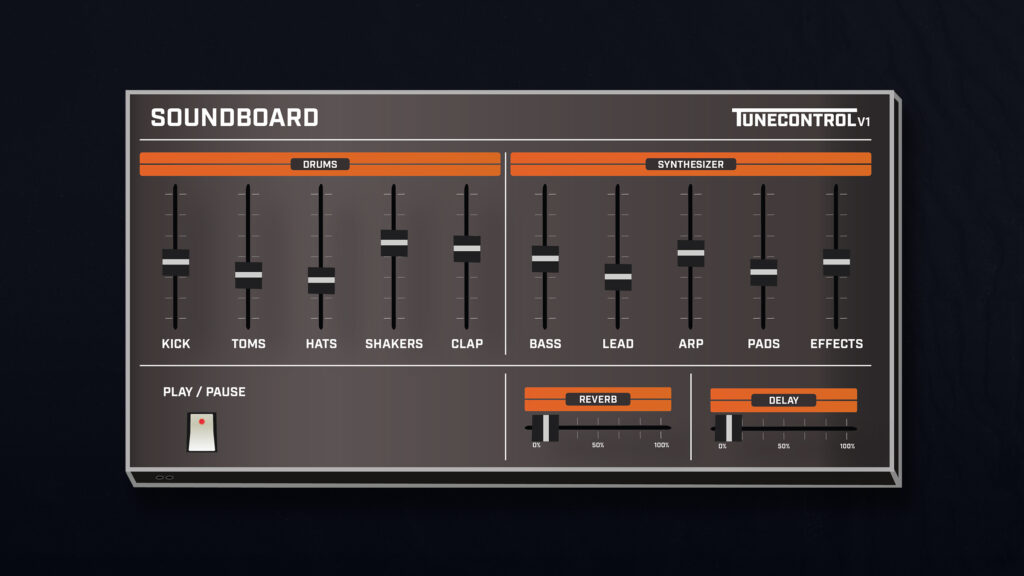The image size is (1024, 576).
Task: Click the Shakers fader handle
Action: tap(394, 243)
